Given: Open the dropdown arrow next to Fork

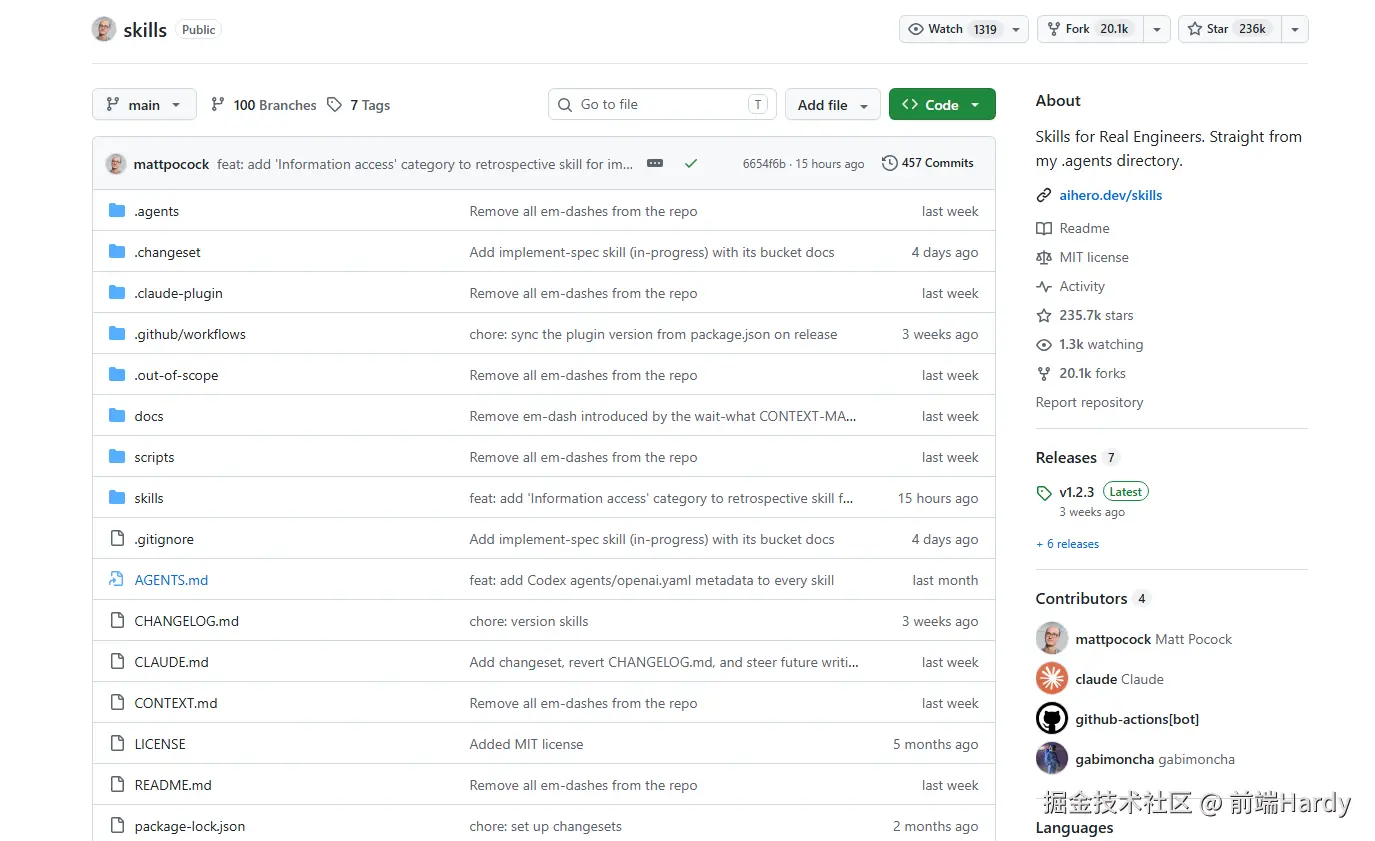Looking at the screenshot, I should coord(1157,29).
